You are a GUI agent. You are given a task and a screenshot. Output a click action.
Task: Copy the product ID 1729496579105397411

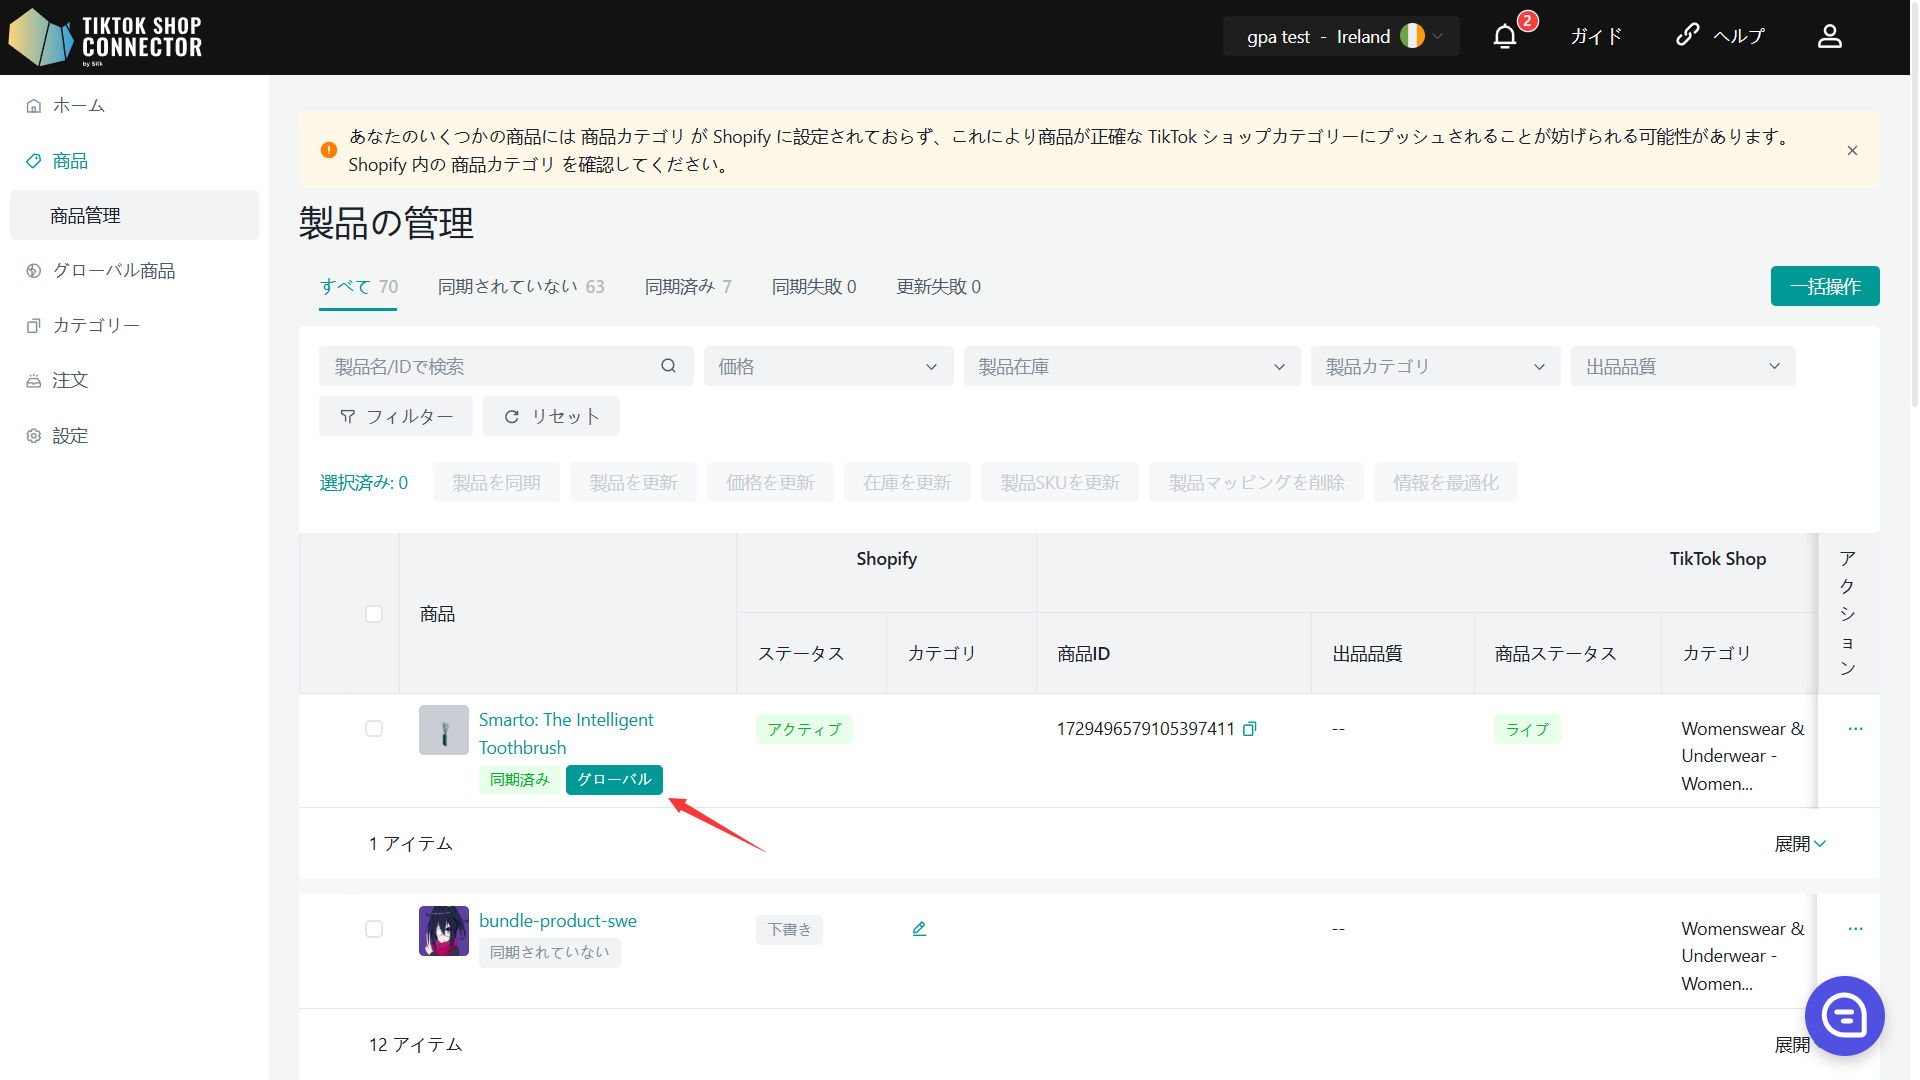click(x=1250, y=729)
